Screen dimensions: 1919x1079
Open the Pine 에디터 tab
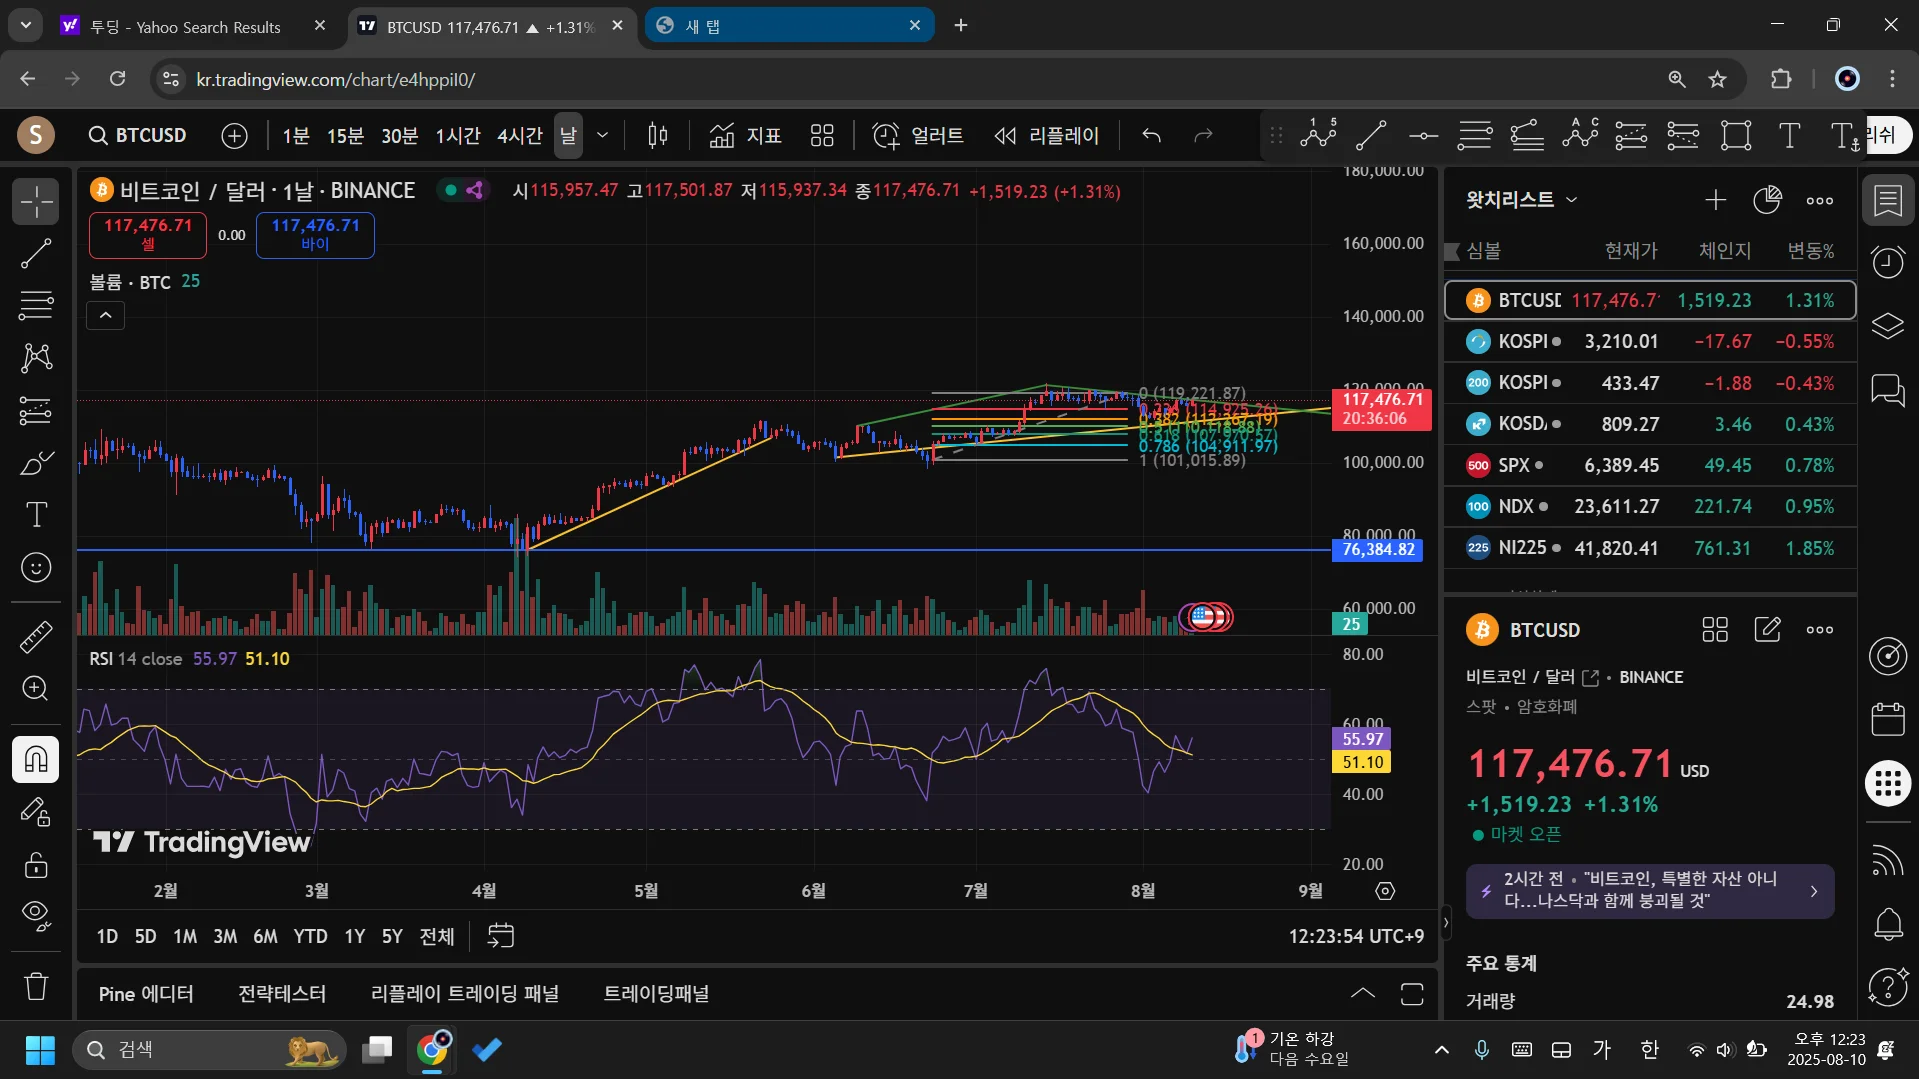(x=146, y=994)
